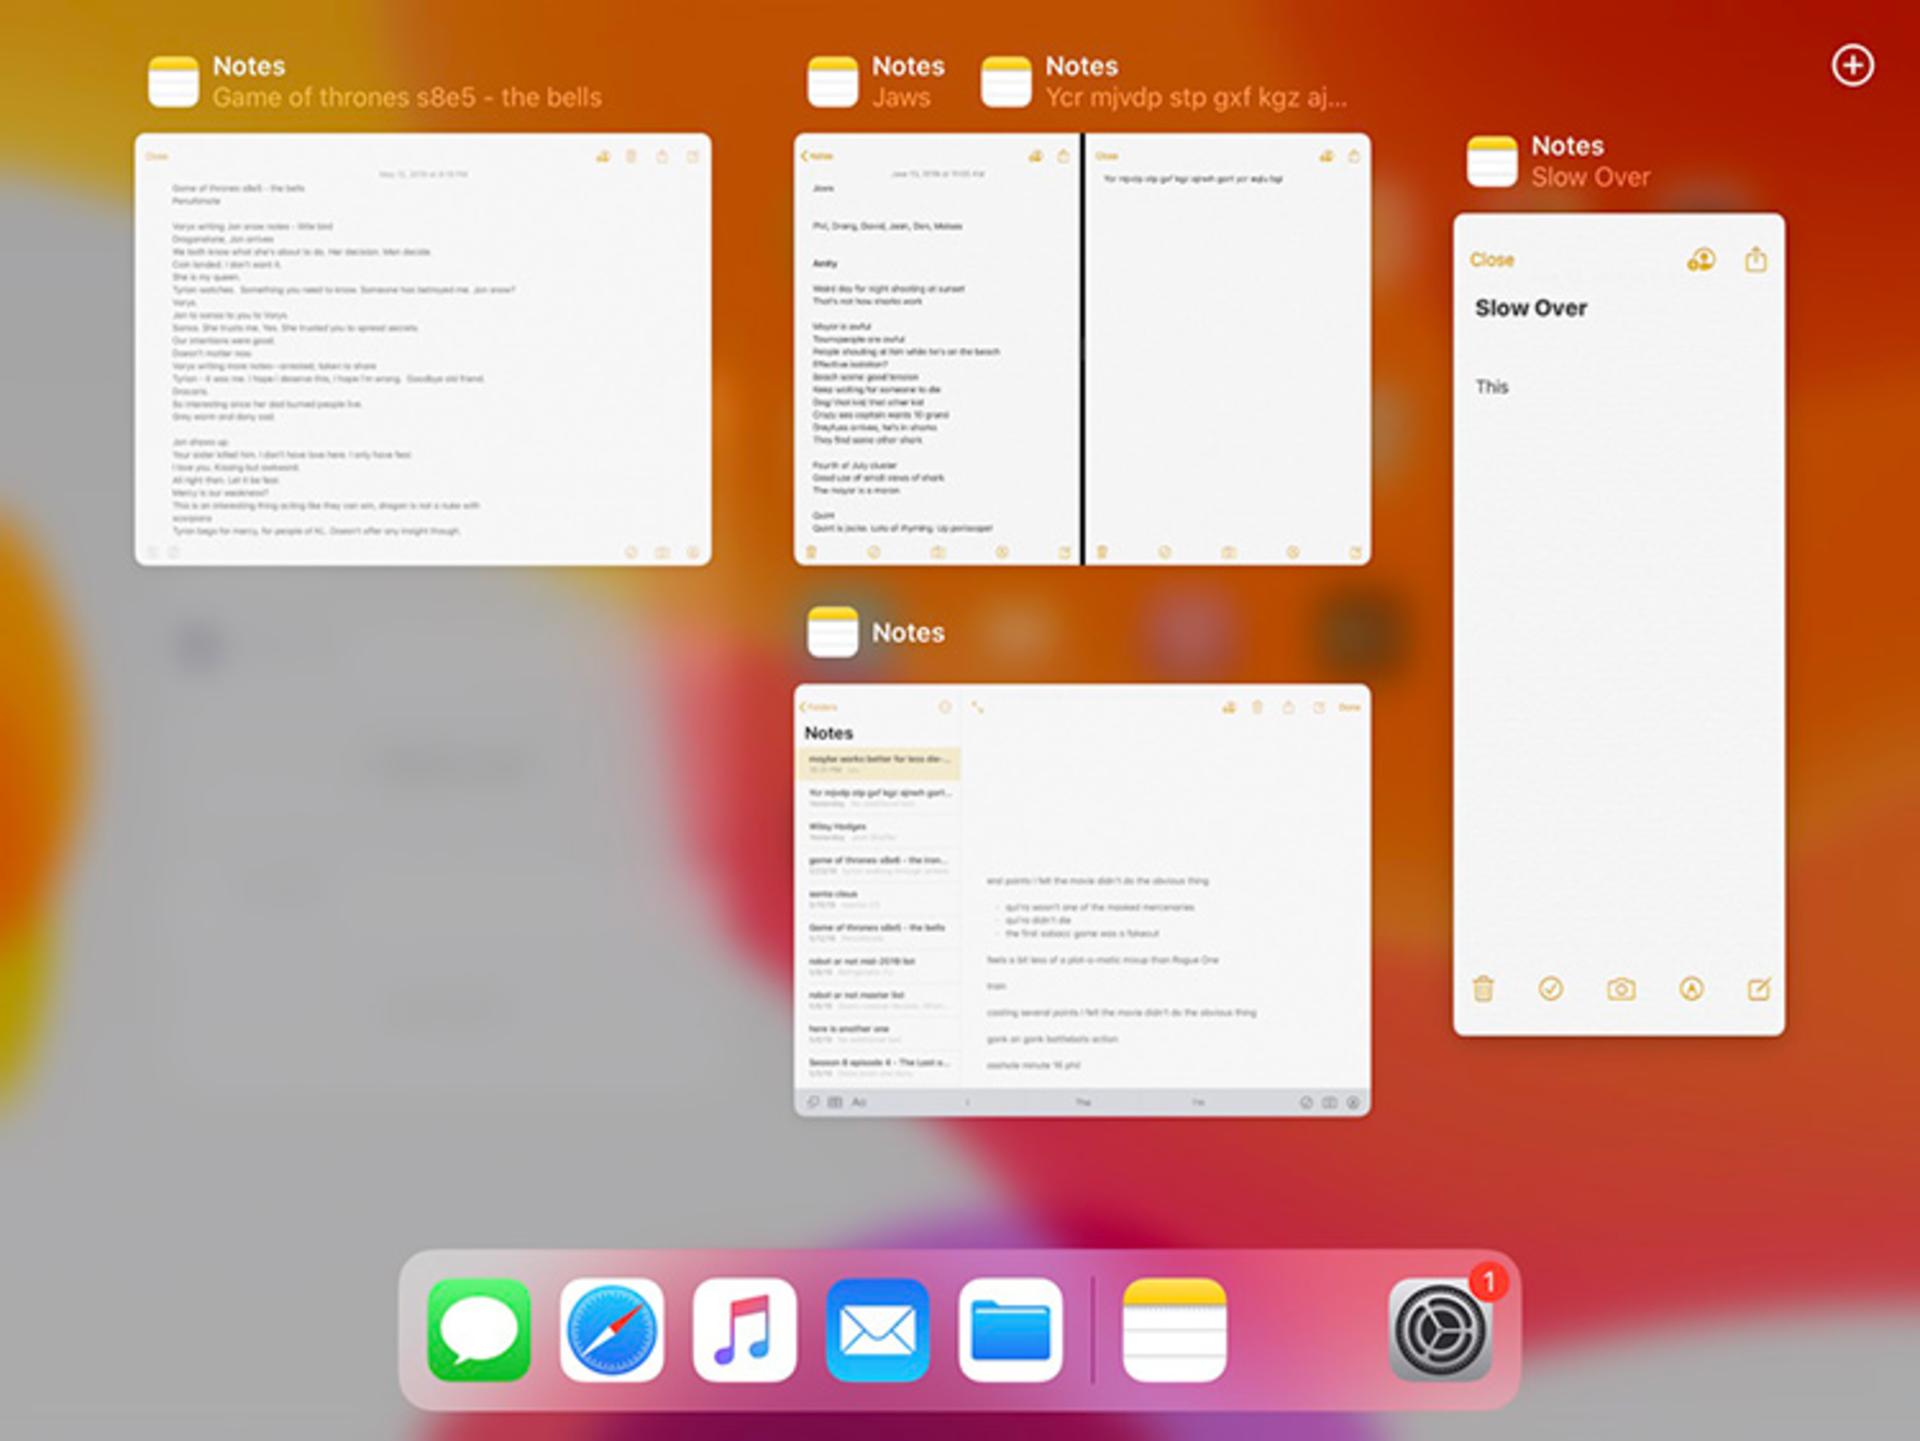Image resolution: width=1920 pixels, height=1441 pixels.
Task: Open Messages app from the dock
Action: [479, 1330]
